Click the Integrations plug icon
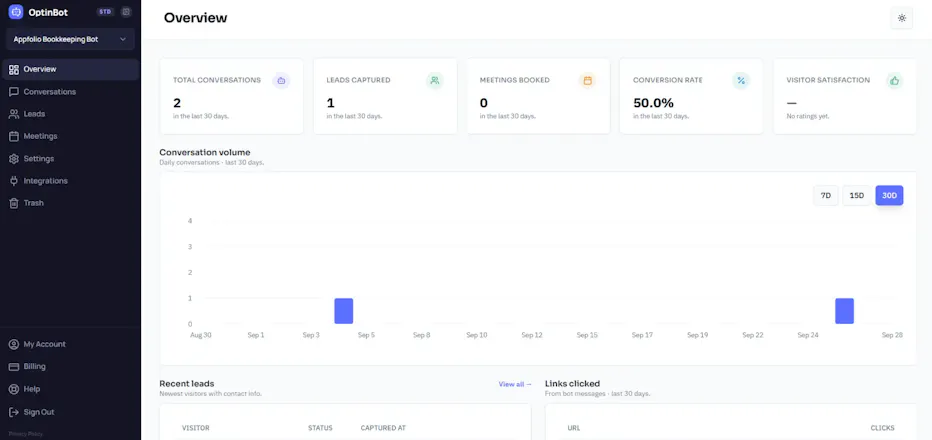This screenshot has width=932, height=440. (14, 181)
